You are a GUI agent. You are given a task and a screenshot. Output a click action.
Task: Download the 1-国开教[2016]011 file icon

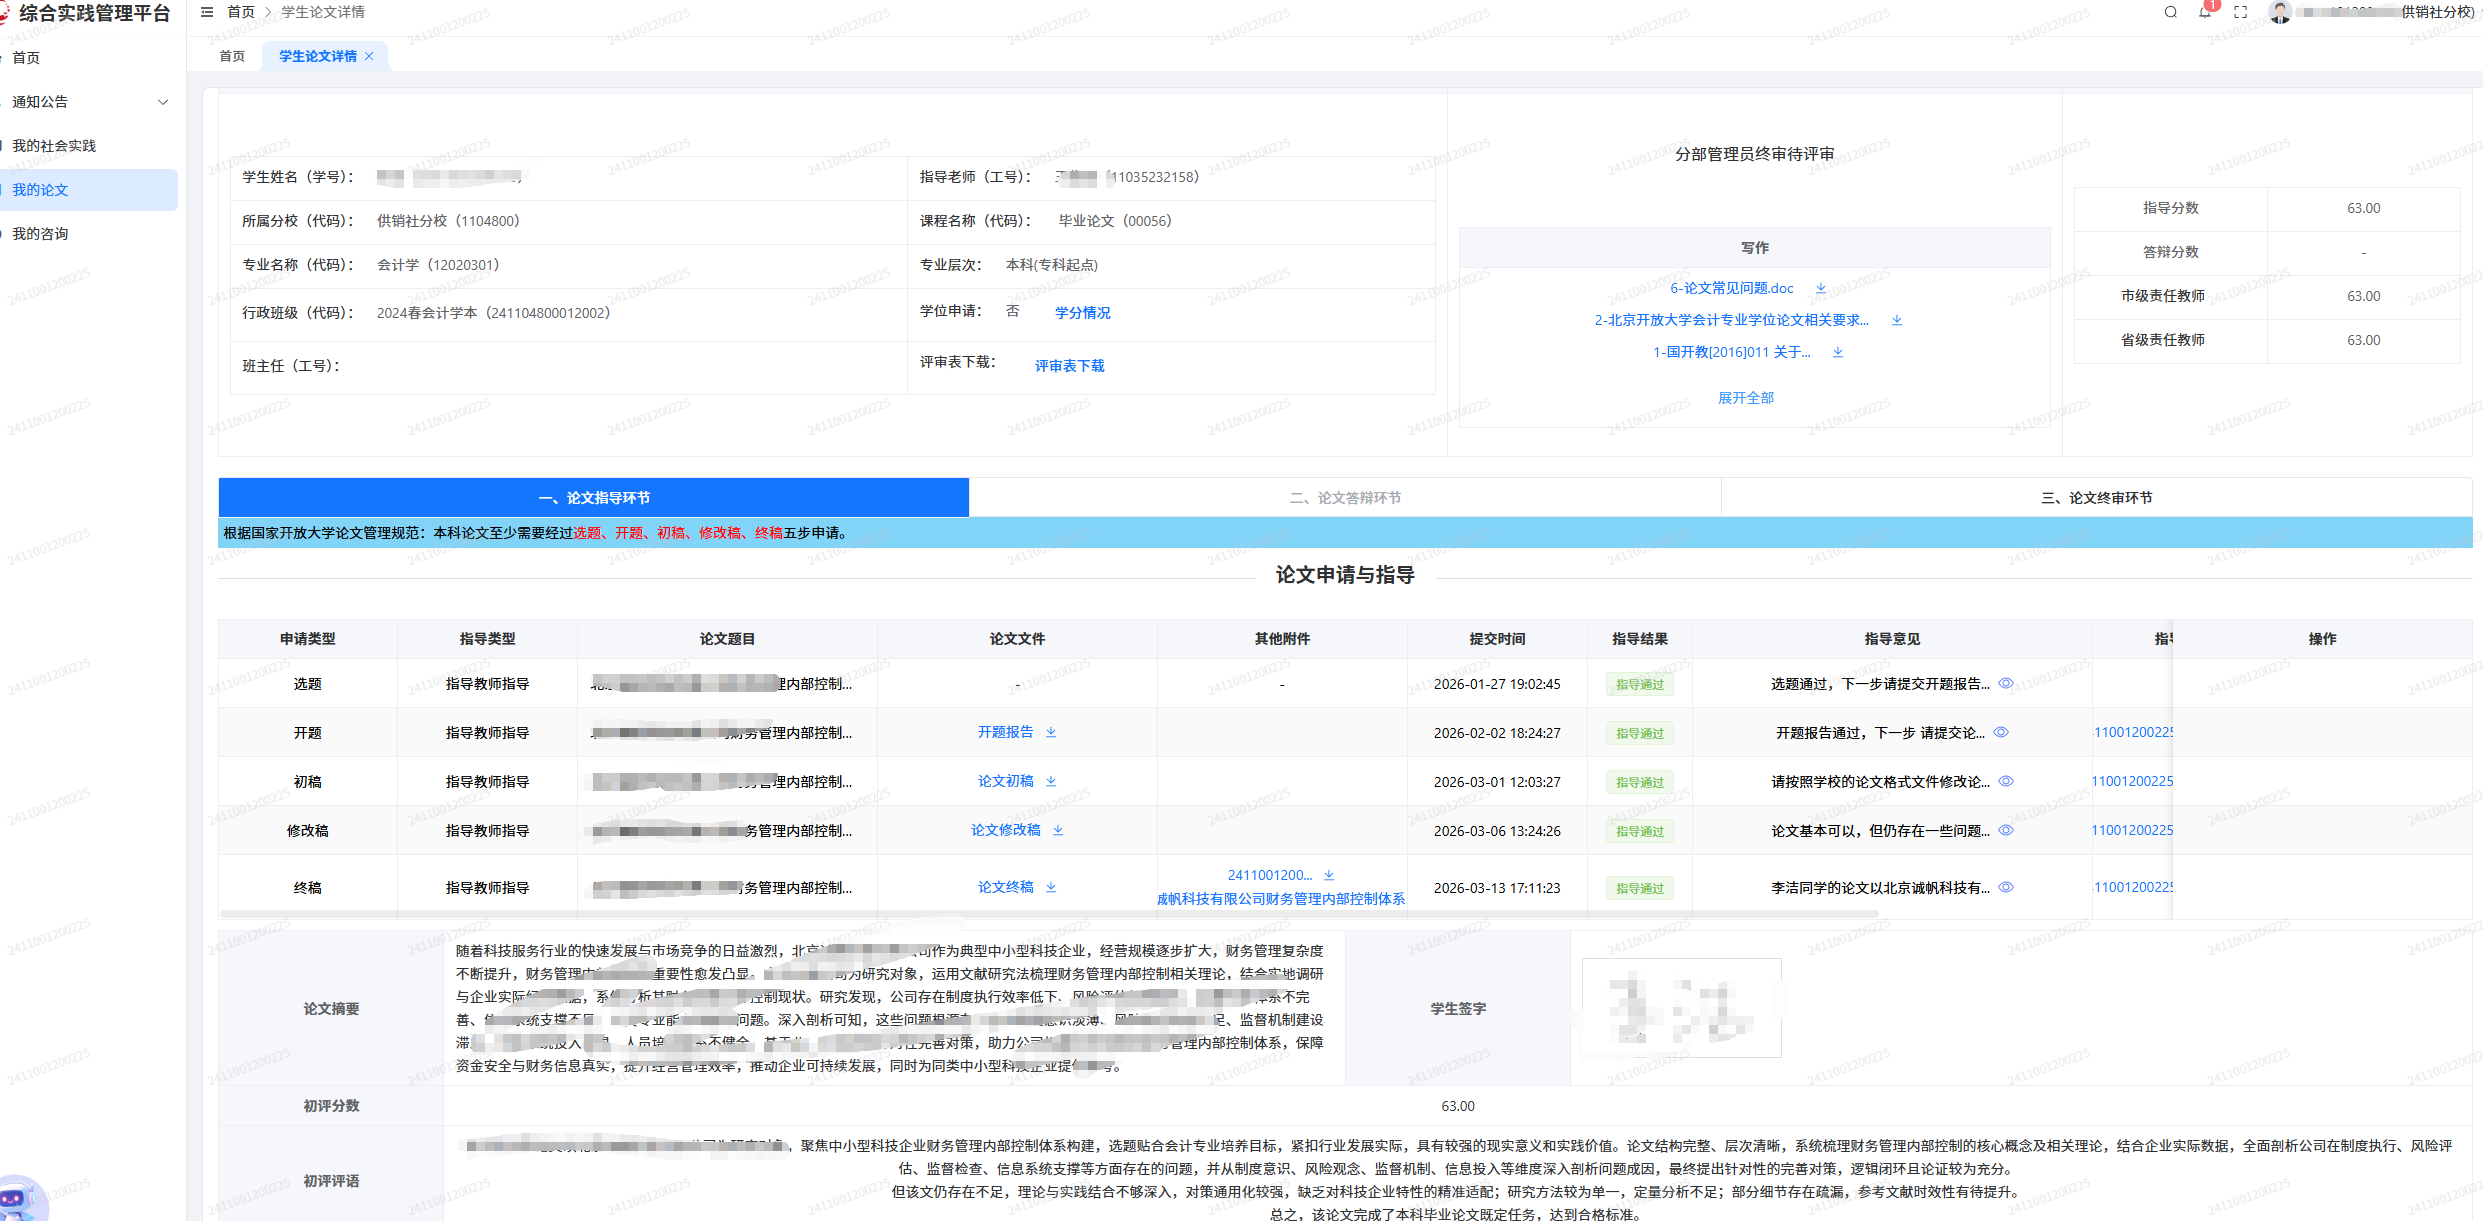[x=1838, y=352]
